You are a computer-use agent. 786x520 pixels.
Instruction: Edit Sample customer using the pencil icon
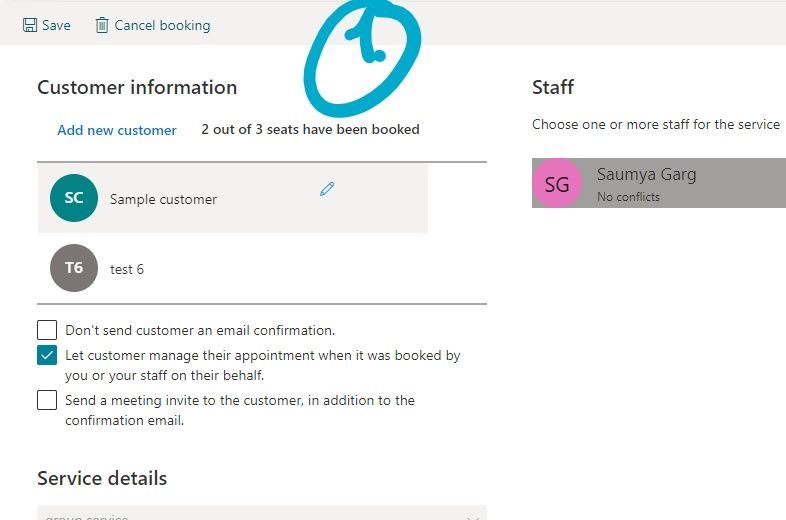pyautogui.click(x=327, y=189)
